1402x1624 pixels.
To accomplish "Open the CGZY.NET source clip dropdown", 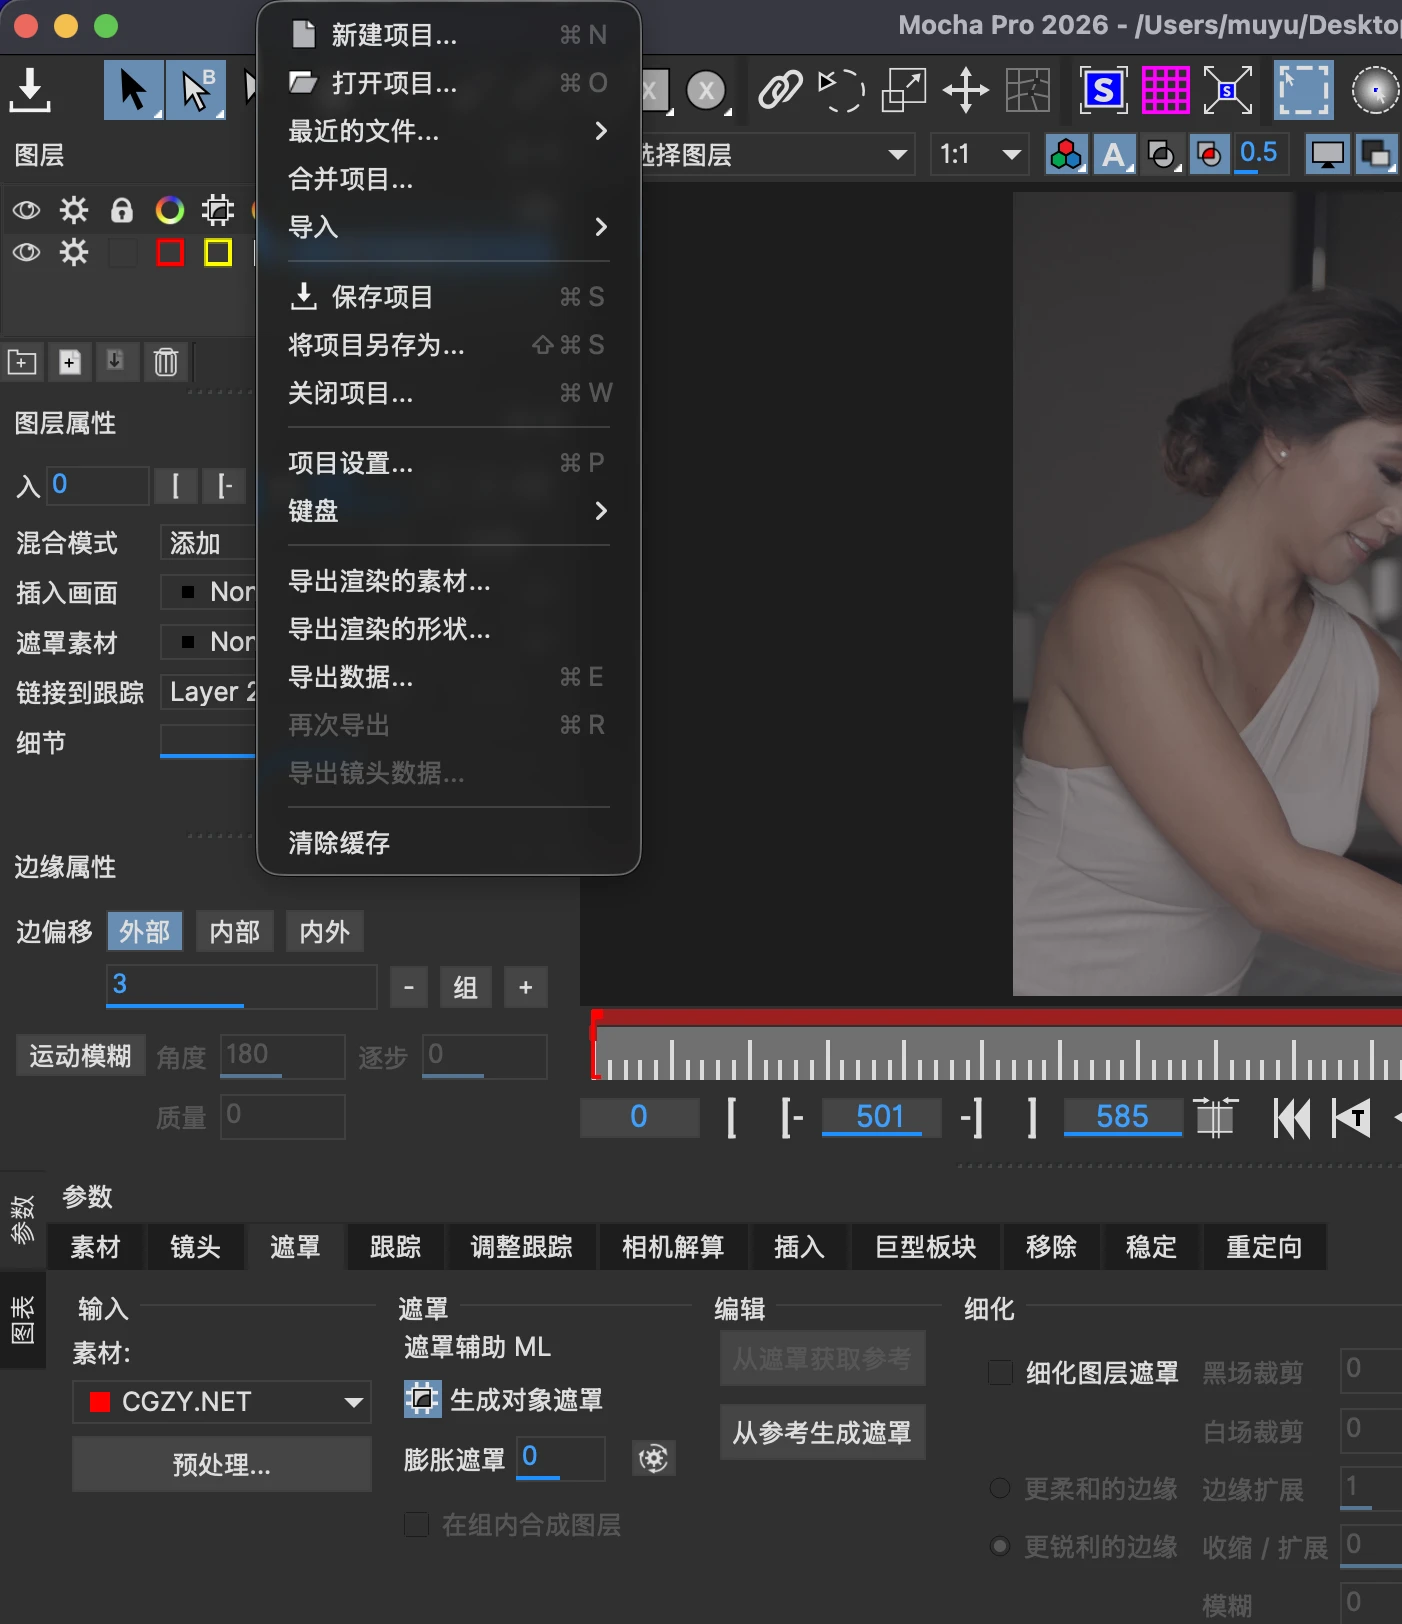I will [x=222, y=1401].
